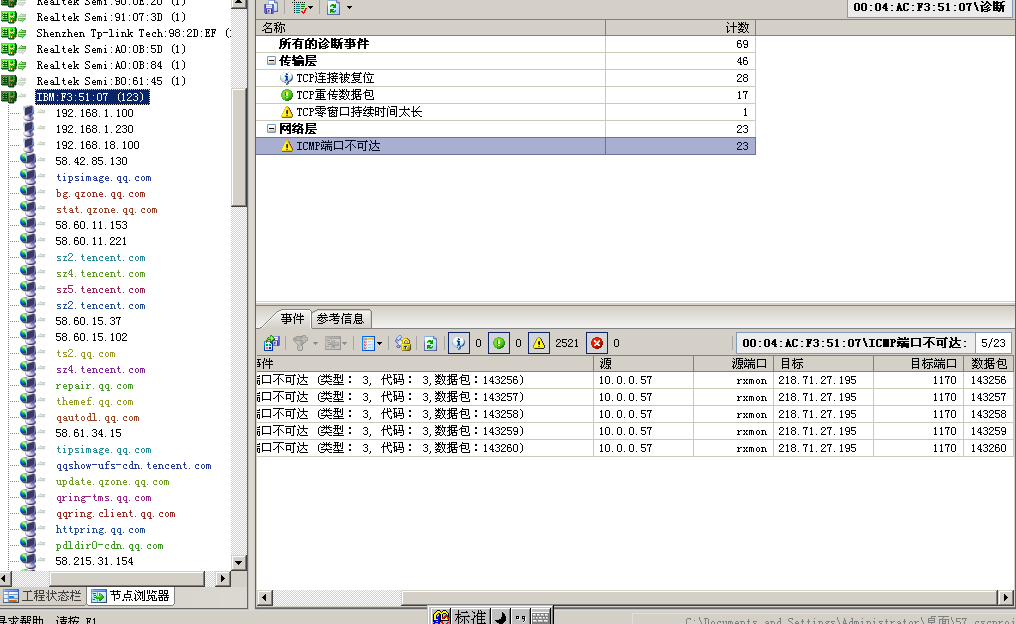Image resolution: width=1016 pixels, height=624 pixels.
Task: Collapse the 传输层 group
Action: pyautogui.click(x=271, y=60)
